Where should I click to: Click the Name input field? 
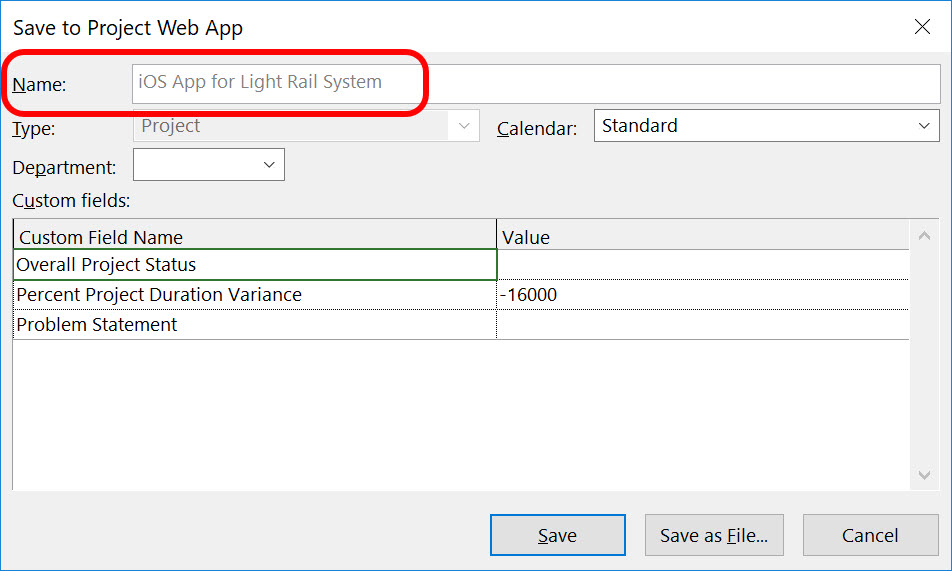point(536,84)
